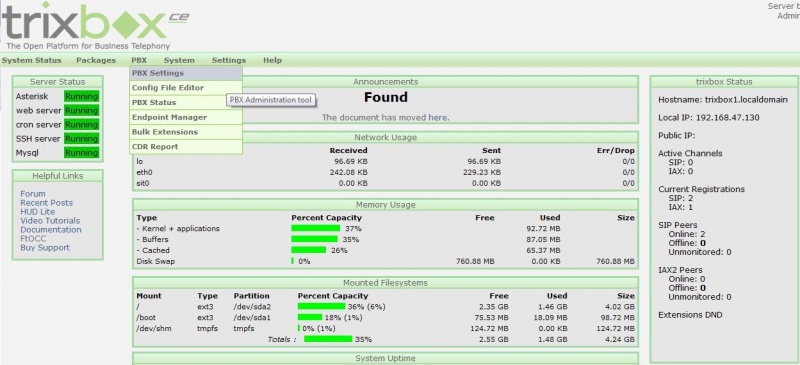Viewport: 800px width, 365px height.
Task: Click eth0 sent value 229.23 KB
Action: point(482,173)
